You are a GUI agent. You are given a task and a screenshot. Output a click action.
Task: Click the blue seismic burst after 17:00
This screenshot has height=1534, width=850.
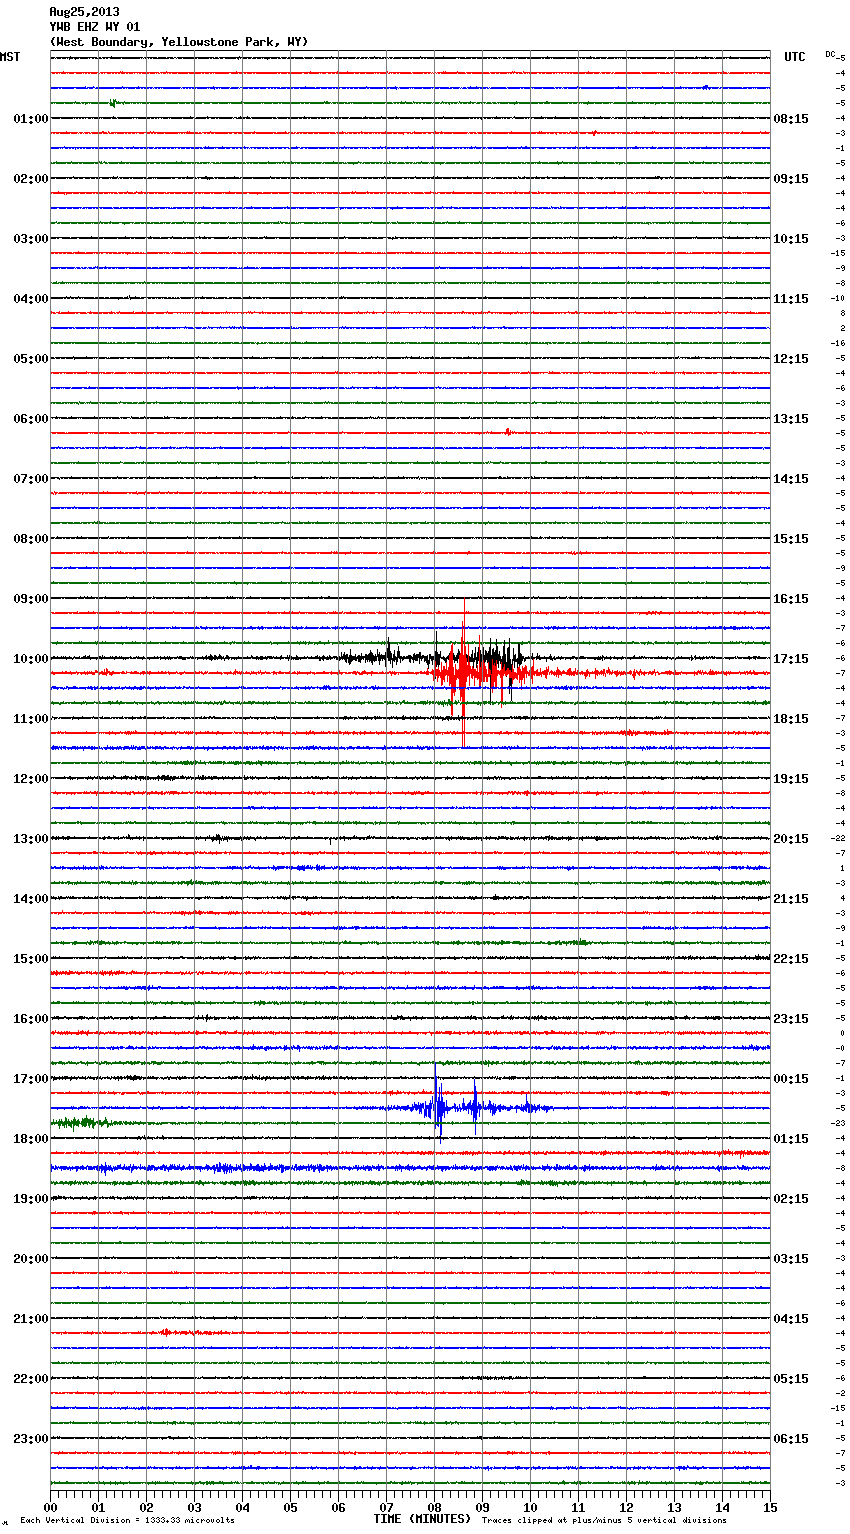438,1107
